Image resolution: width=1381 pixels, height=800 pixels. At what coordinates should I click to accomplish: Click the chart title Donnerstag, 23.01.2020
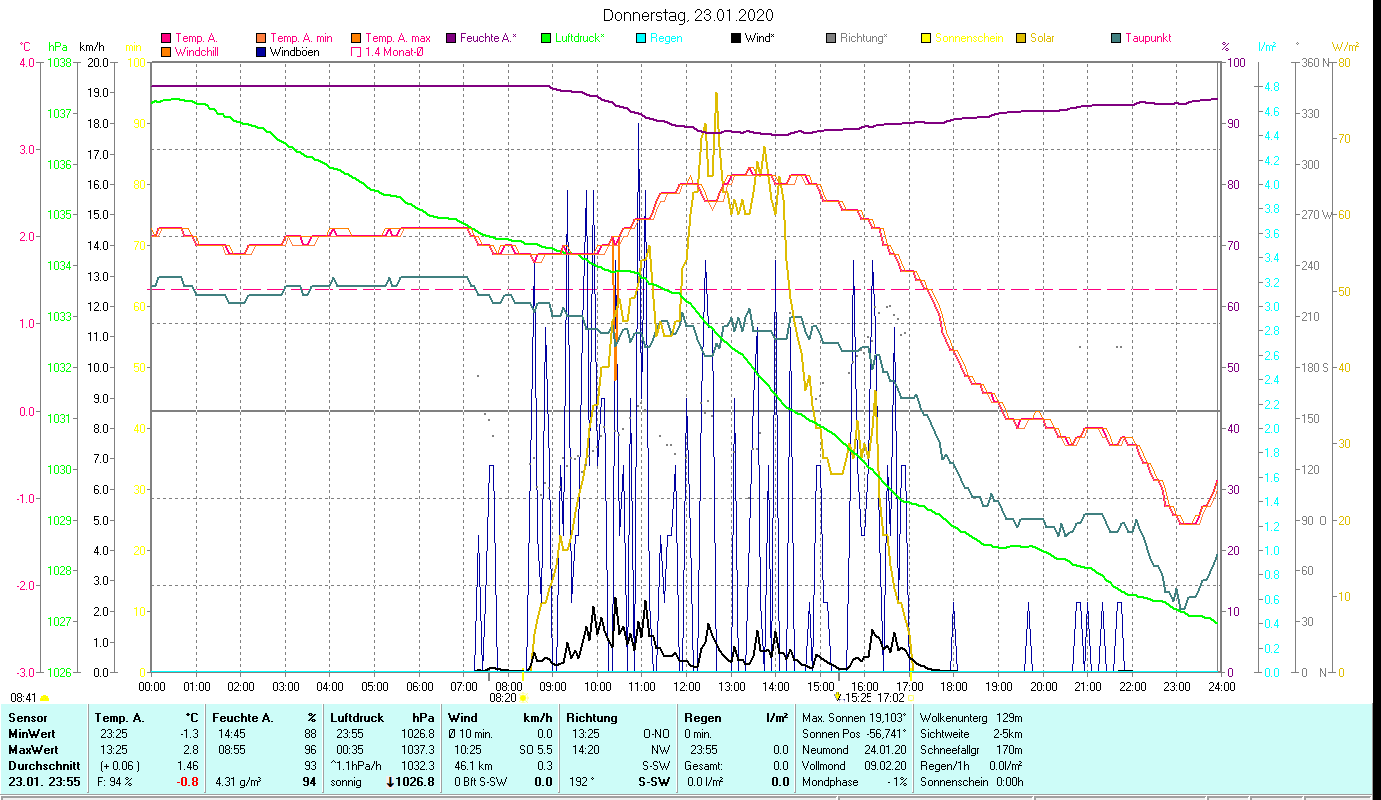tap(689, 15)
